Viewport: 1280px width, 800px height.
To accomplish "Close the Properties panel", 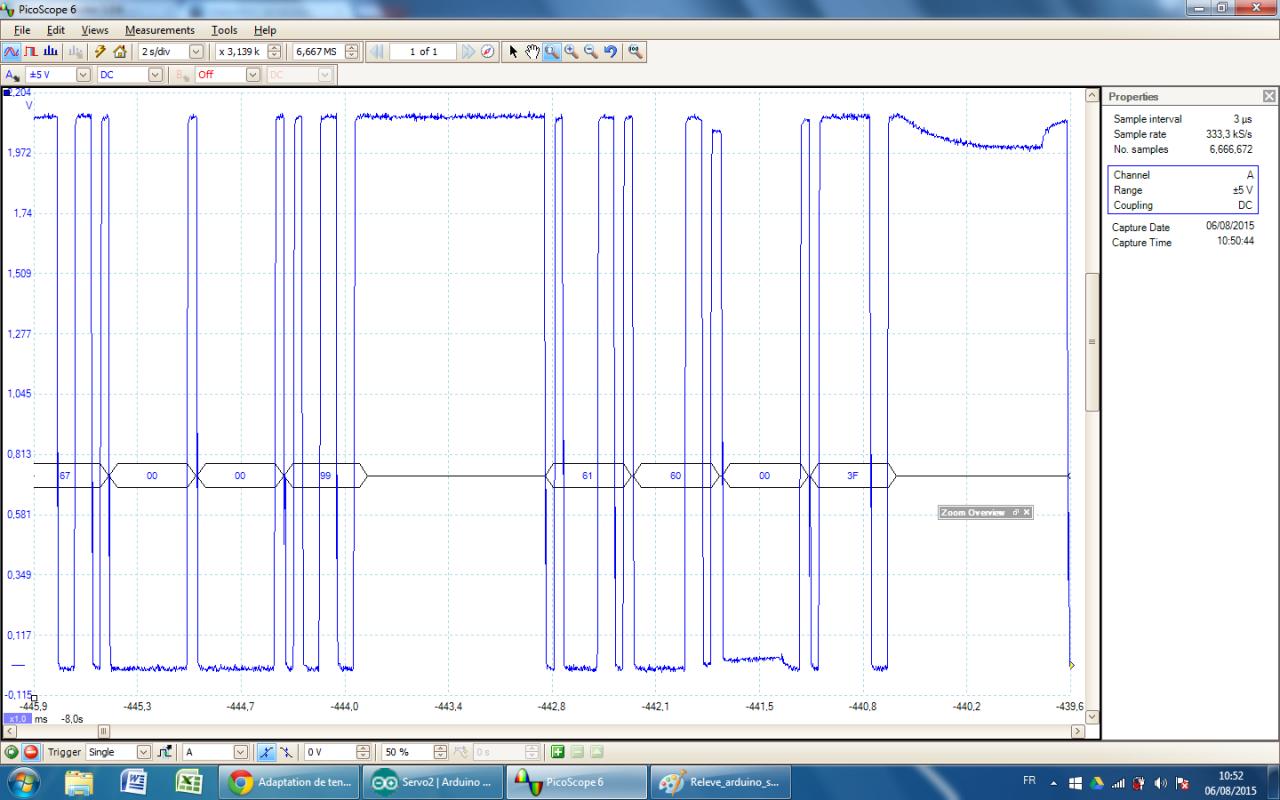I will click(1269, 97).
